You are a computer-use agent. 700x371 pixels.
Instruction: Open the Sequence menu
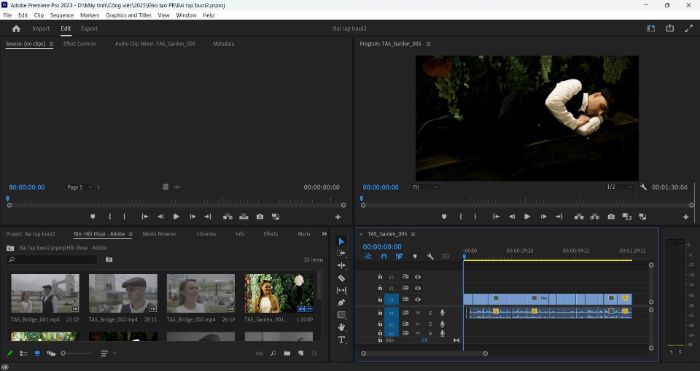click(62, 15)
